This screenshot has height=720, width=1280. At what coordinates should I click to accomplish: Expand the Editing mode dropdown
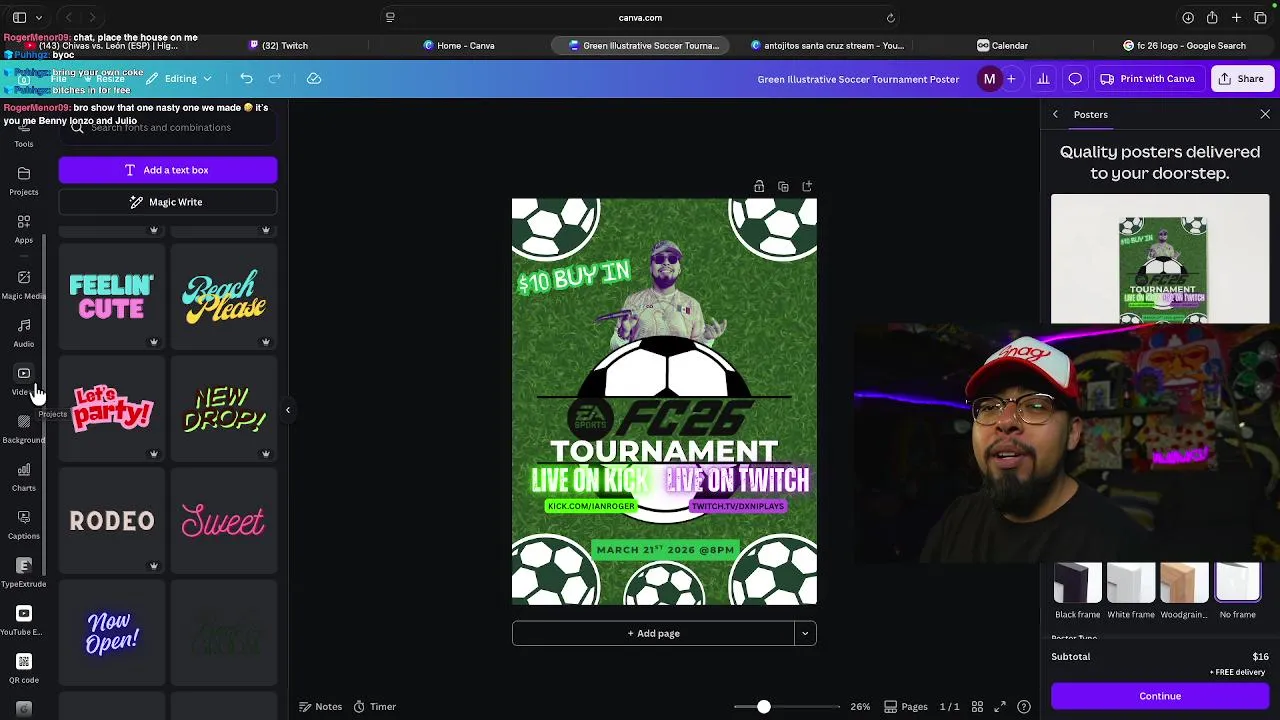tap(180, 78)
